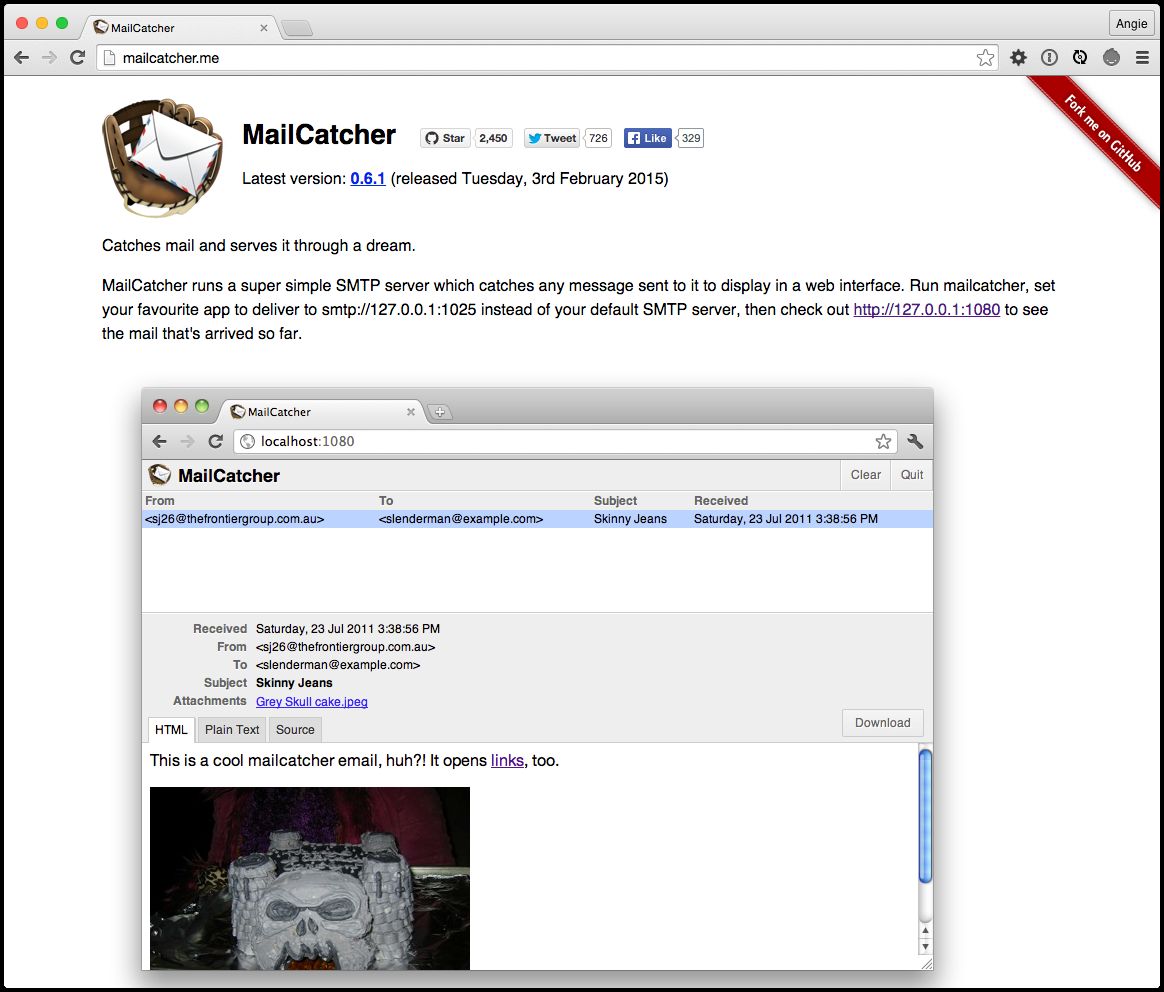Click the Received column header
The height and width of the screenshot is (992, 1164).
click(x=721, y=500)
